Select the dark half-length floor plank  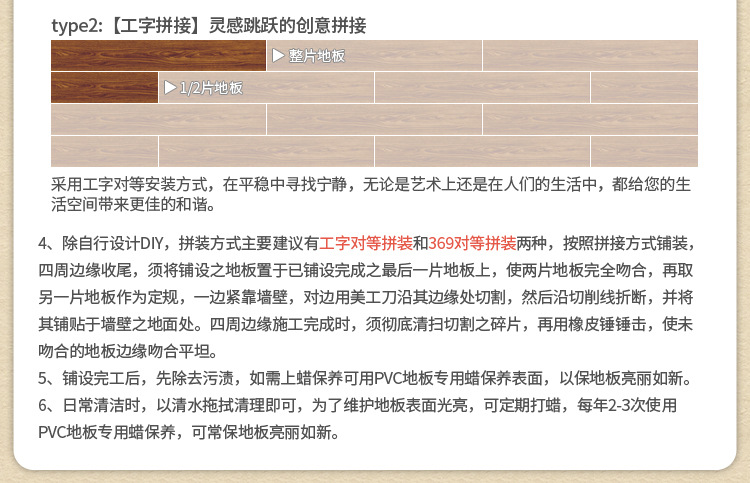coord(104,88)
